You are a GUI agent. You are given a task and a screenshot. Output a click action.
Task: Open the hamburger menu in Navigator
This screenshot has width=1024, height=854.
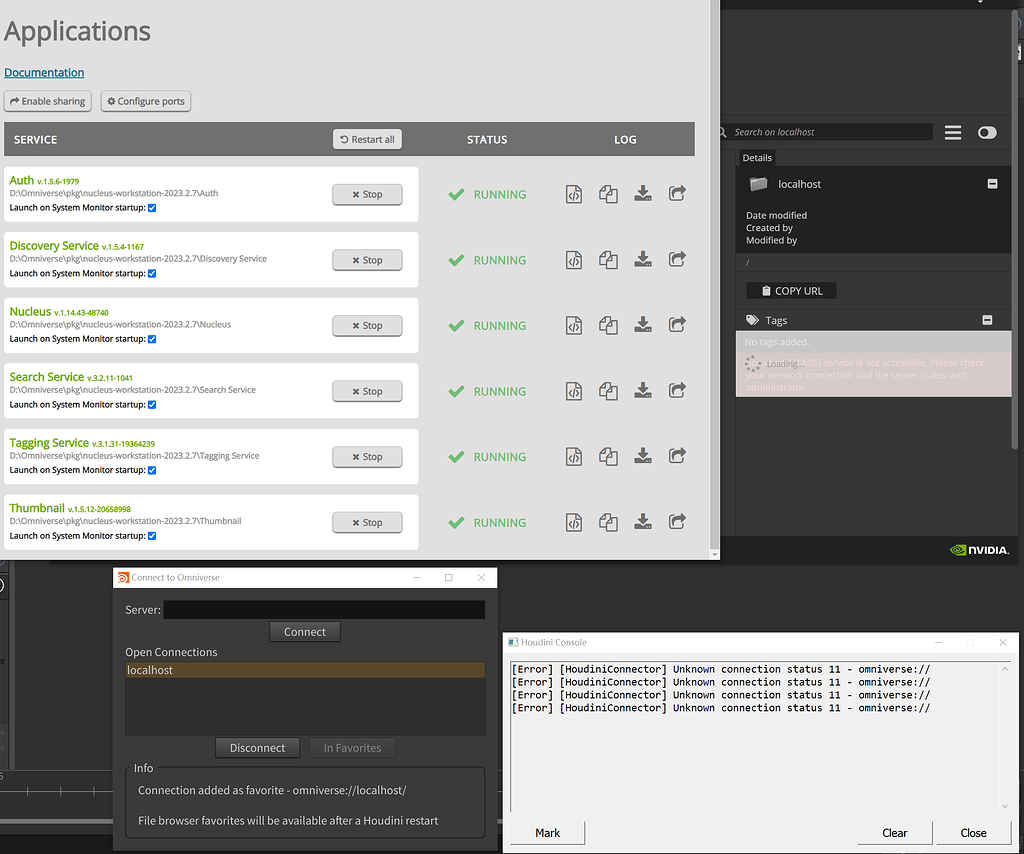point(952,131)
